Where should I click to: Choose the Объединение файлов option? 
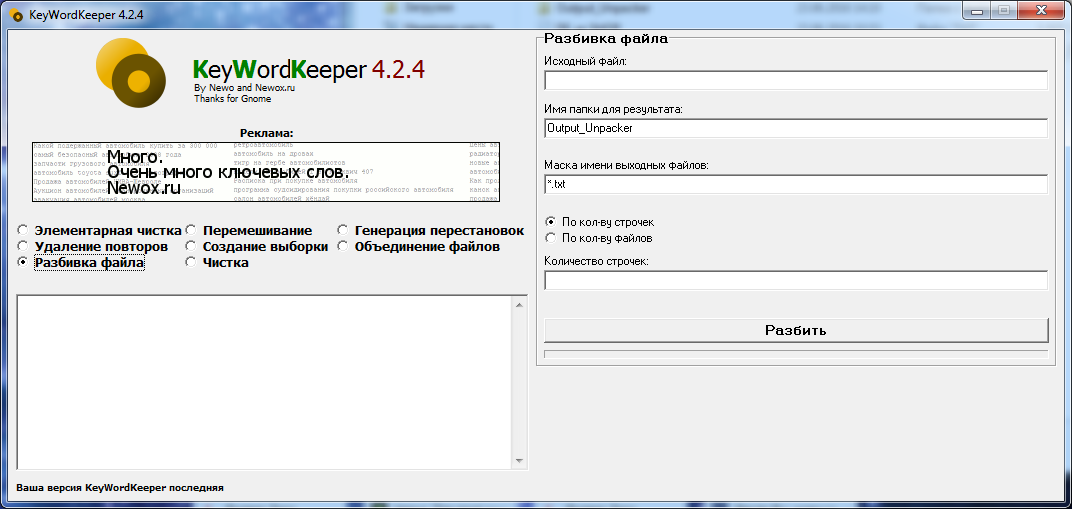(x=343, y=246)
